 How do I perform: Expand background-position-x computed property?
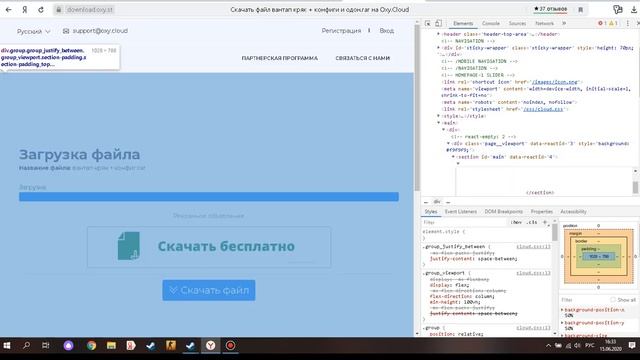562,310
